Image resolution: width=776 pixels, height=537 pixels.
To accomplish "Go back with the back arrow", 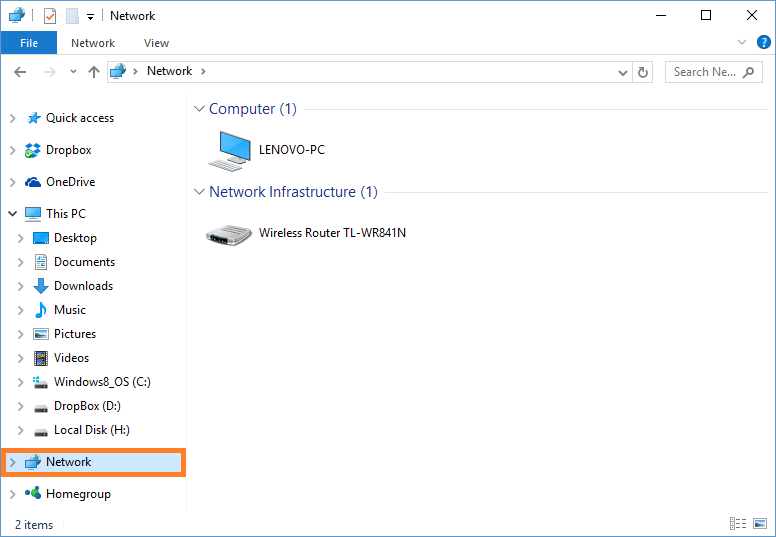I will [x=20, y=72].
